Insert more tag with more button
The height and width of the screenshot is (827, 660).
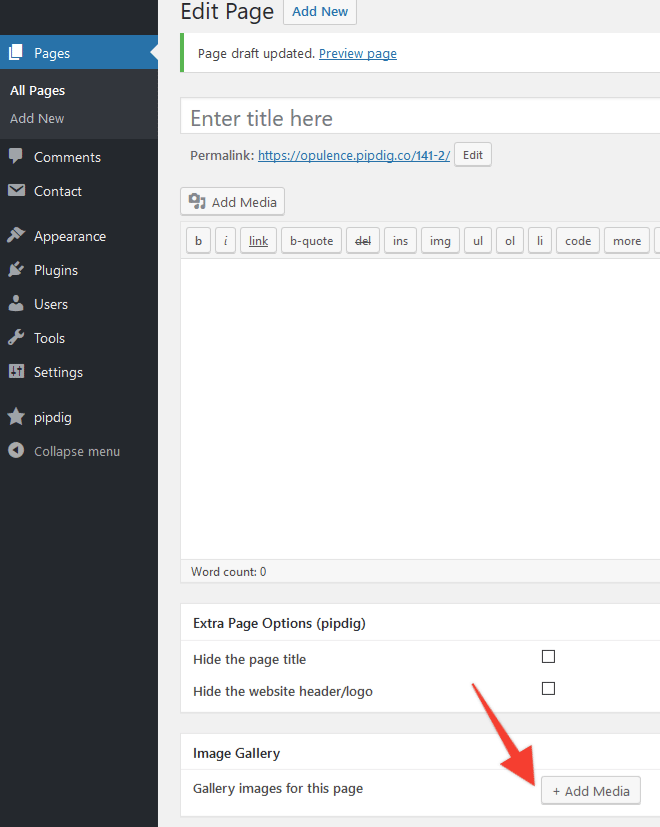[627, 241]
